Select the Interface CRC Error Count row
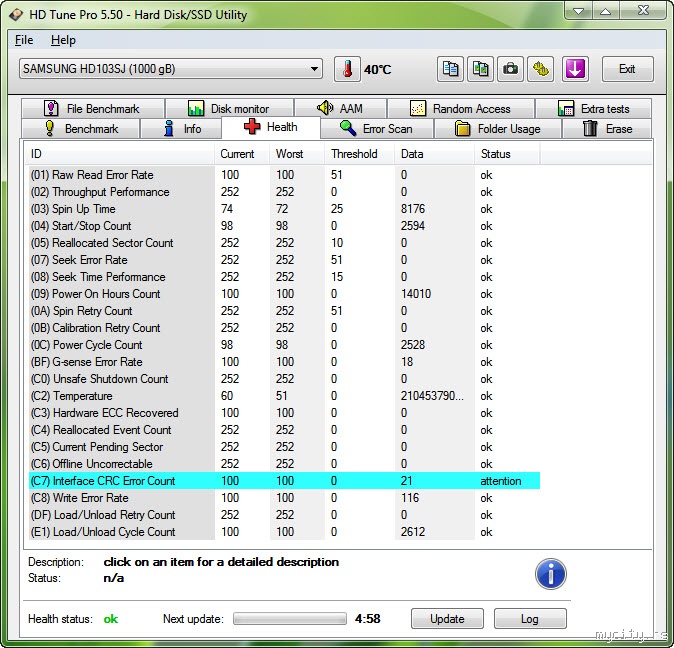674x648 pixels. pos(285,481)
